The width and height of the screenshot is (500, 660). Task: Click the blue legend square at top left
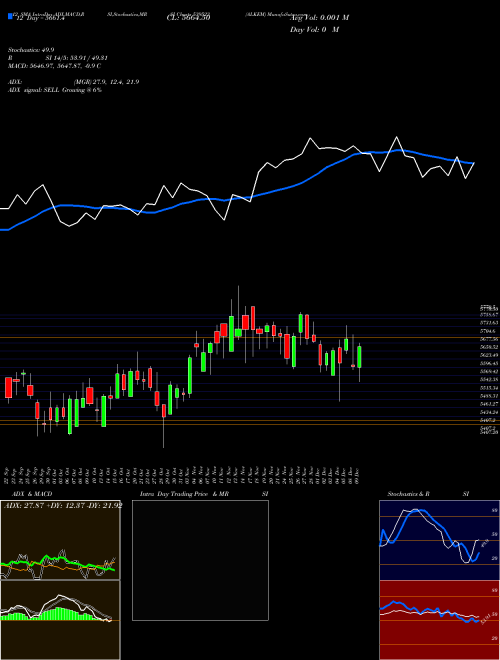(10, 16)
